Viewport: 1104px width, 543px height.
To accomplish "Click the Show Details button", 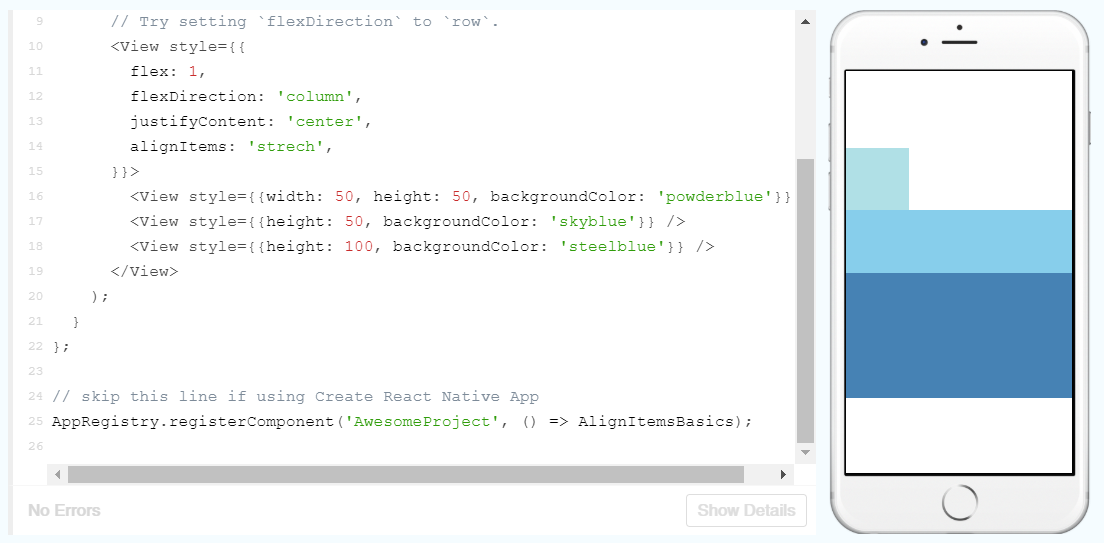I will [x=746, y=510].
